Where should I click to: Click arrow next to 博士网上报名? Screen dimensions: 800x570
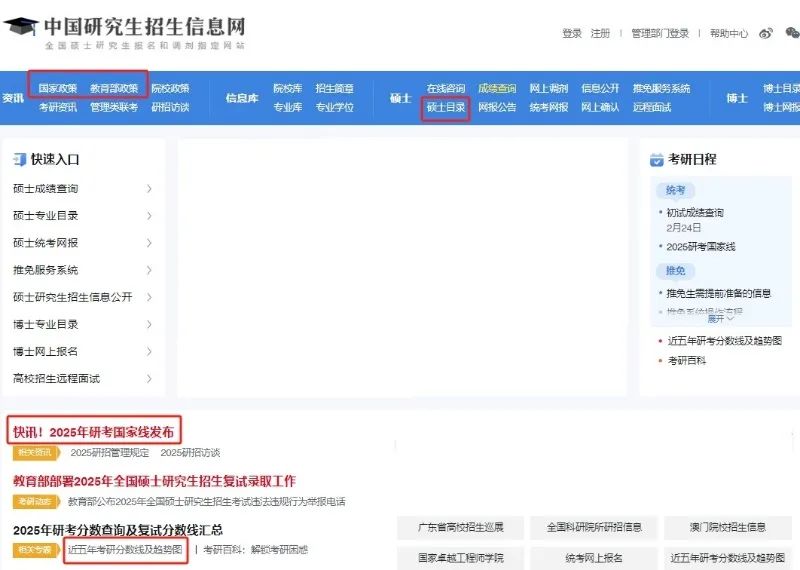(149, 352)
